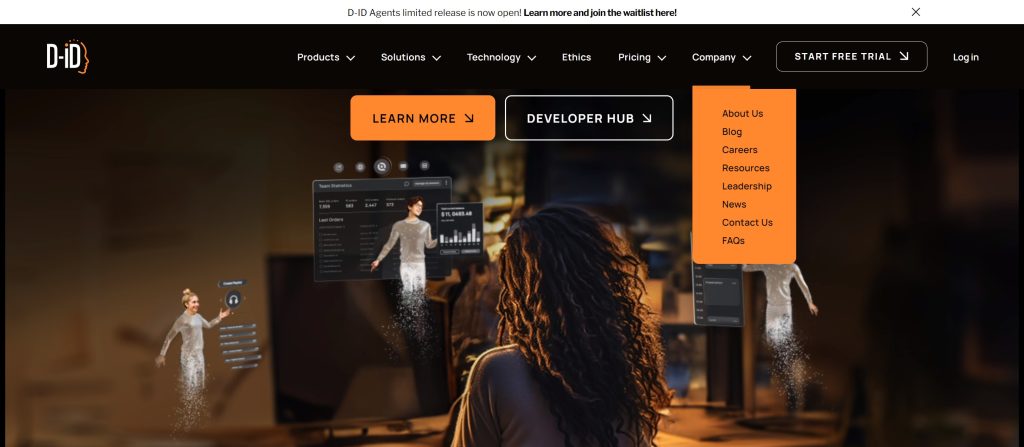The width and height of the screenshot is (1024, 447).
Task: Open the Technology menu
Action: pyautogui.click(x=493, y=57)
